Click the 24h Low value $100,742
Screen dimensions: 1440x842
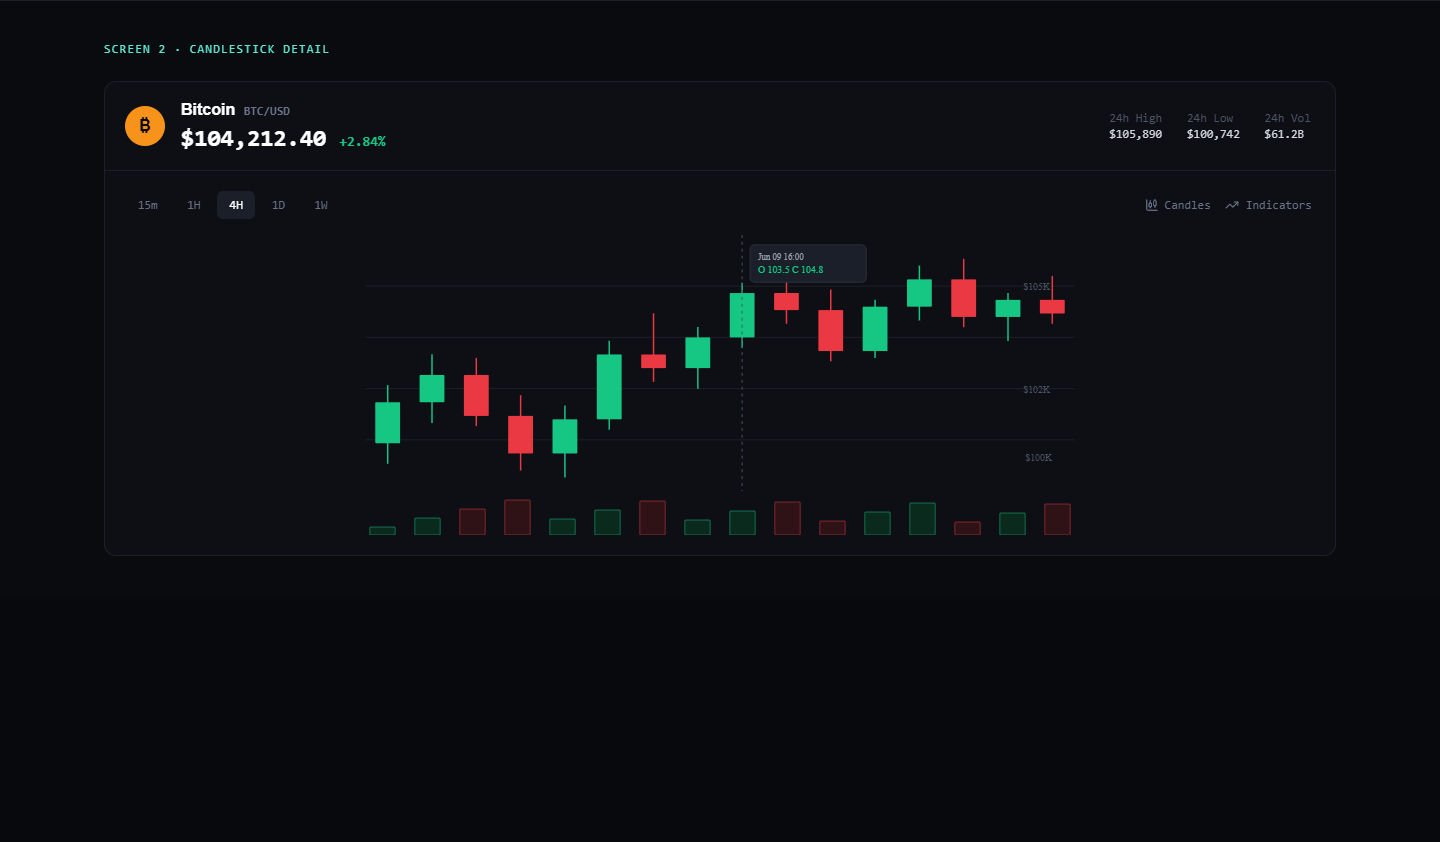[x=1213, y=134]
